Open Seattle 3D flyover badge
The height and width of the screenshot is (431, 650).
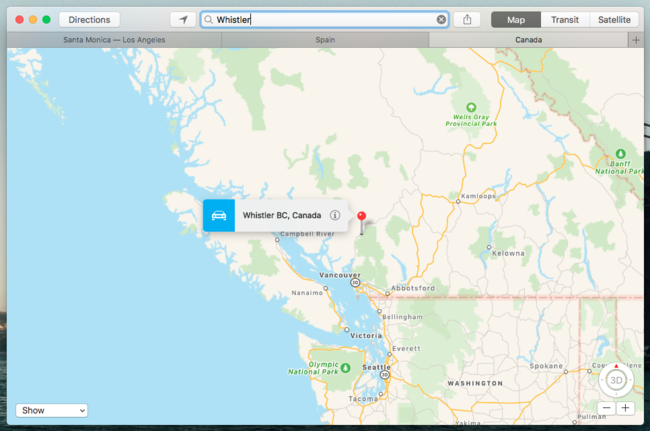385,375
